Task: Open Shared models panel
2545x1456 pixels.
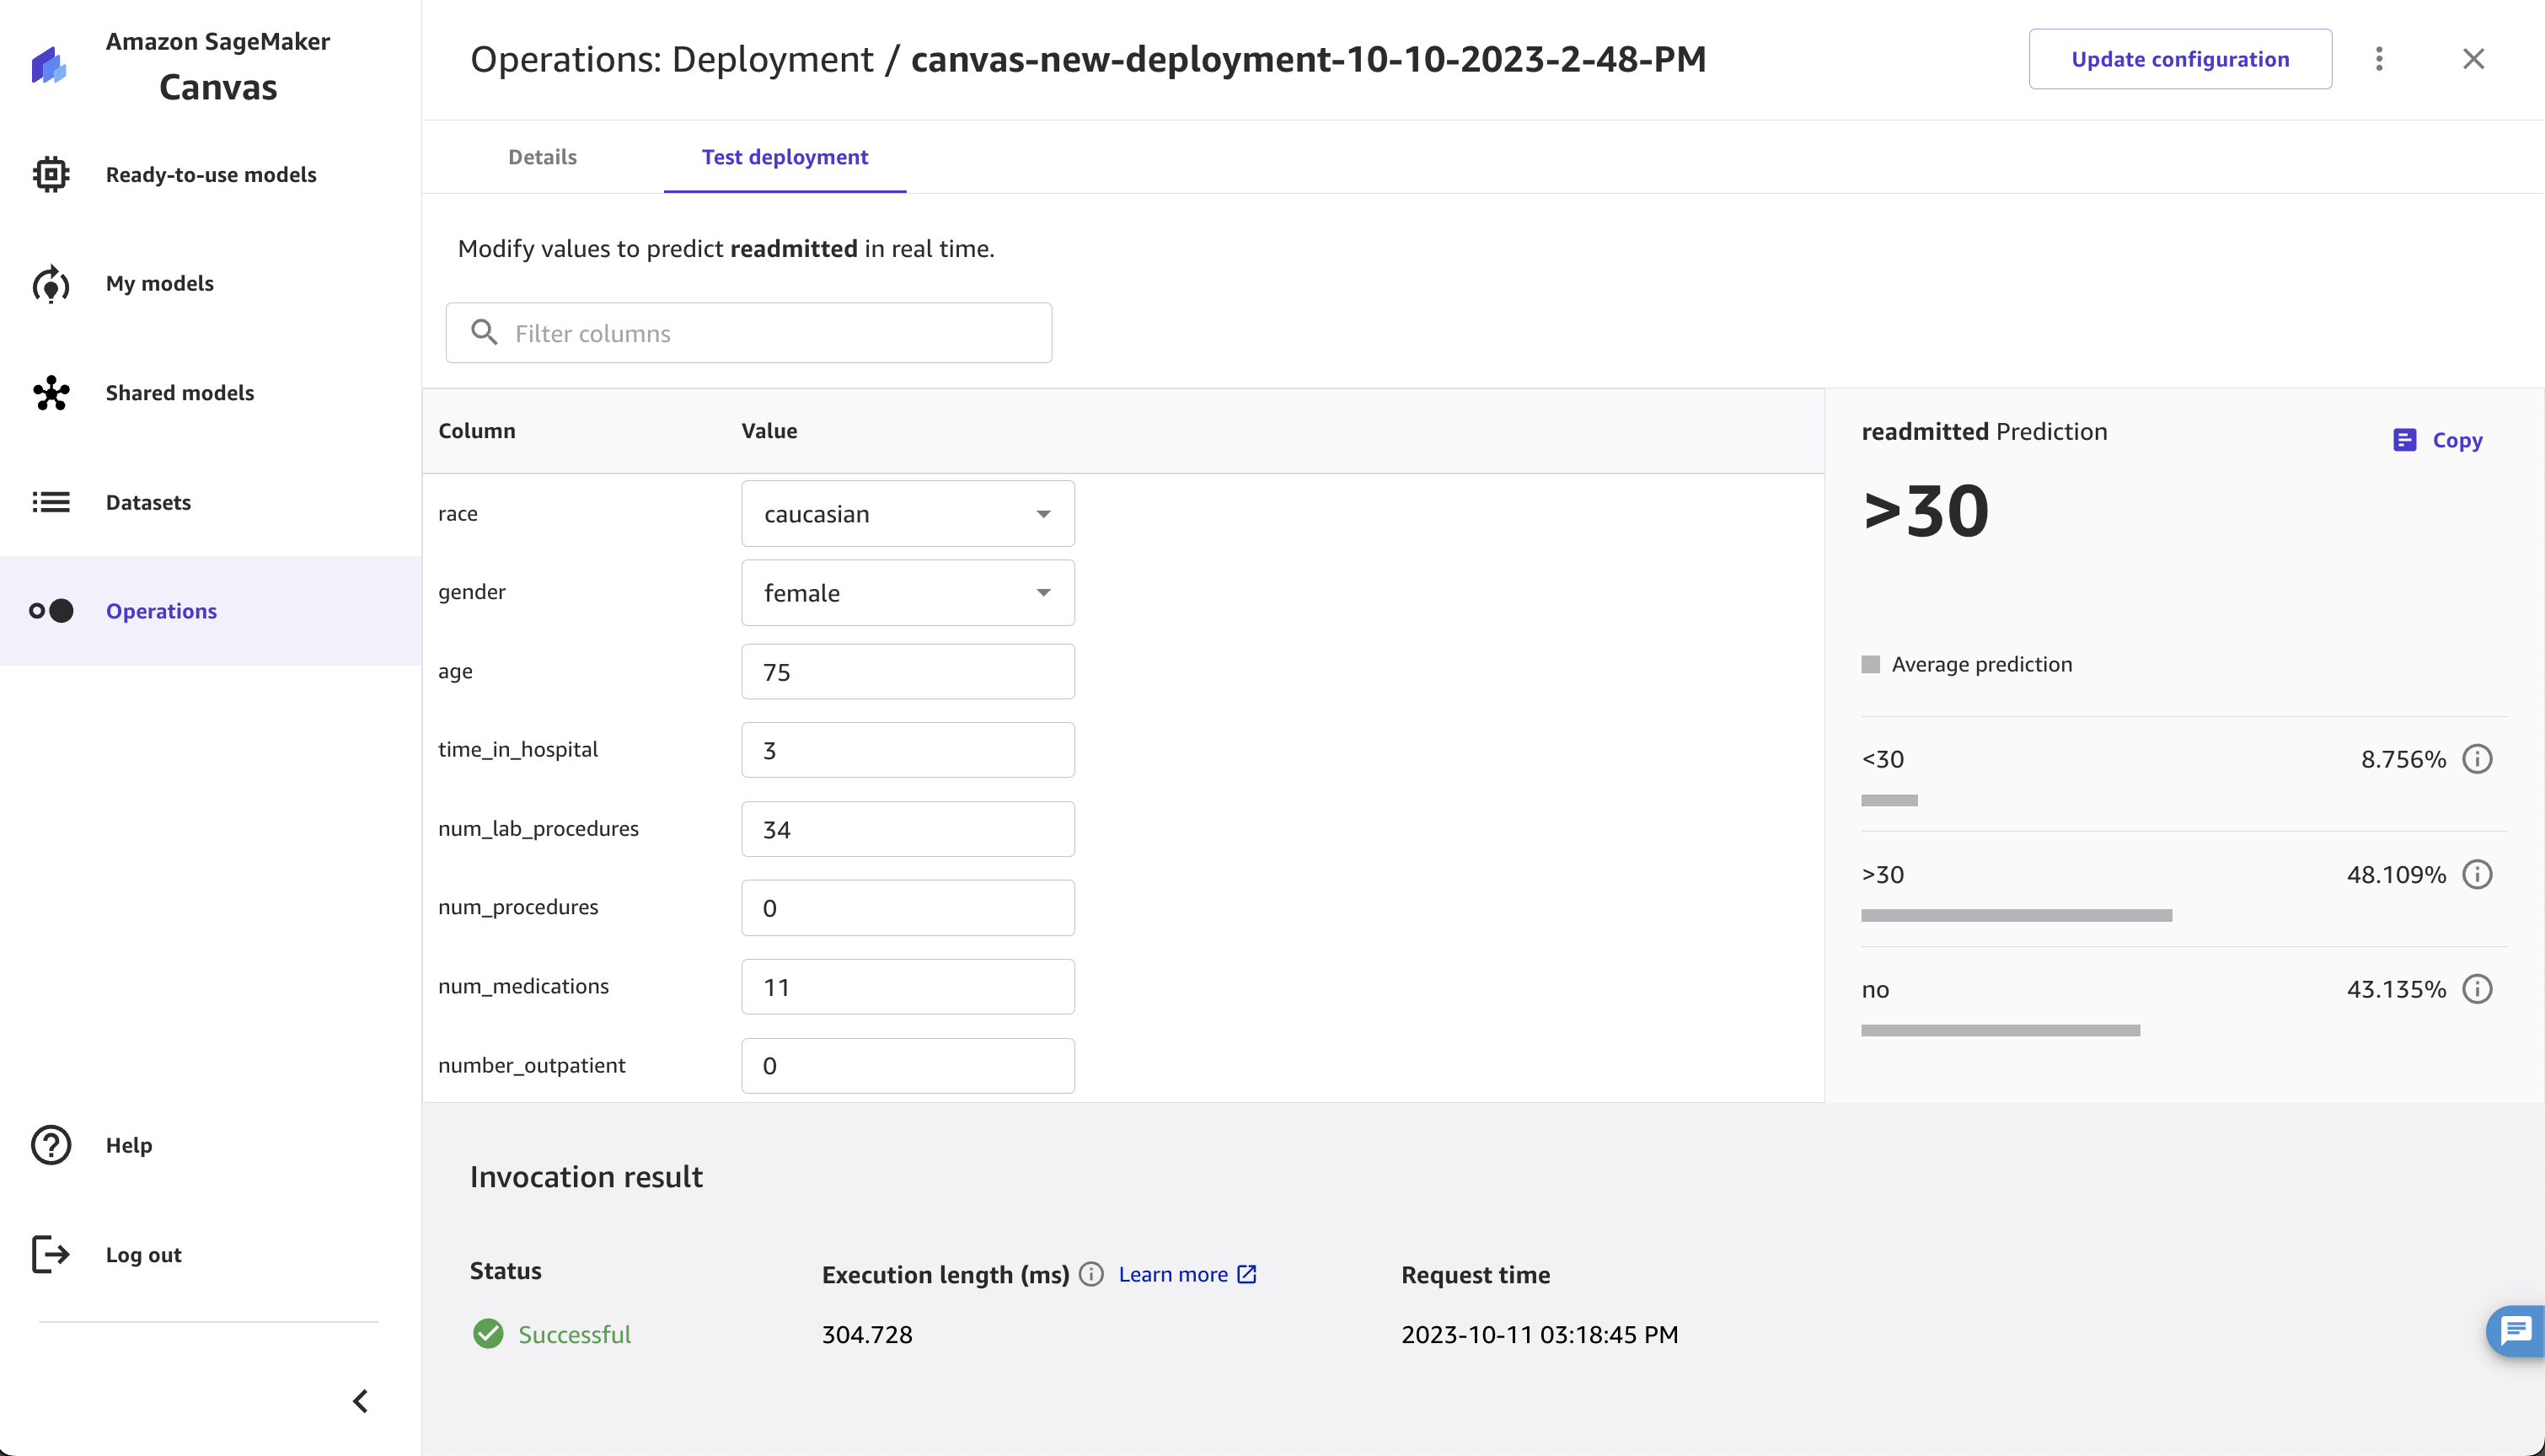Action: (x=180, y=392)
